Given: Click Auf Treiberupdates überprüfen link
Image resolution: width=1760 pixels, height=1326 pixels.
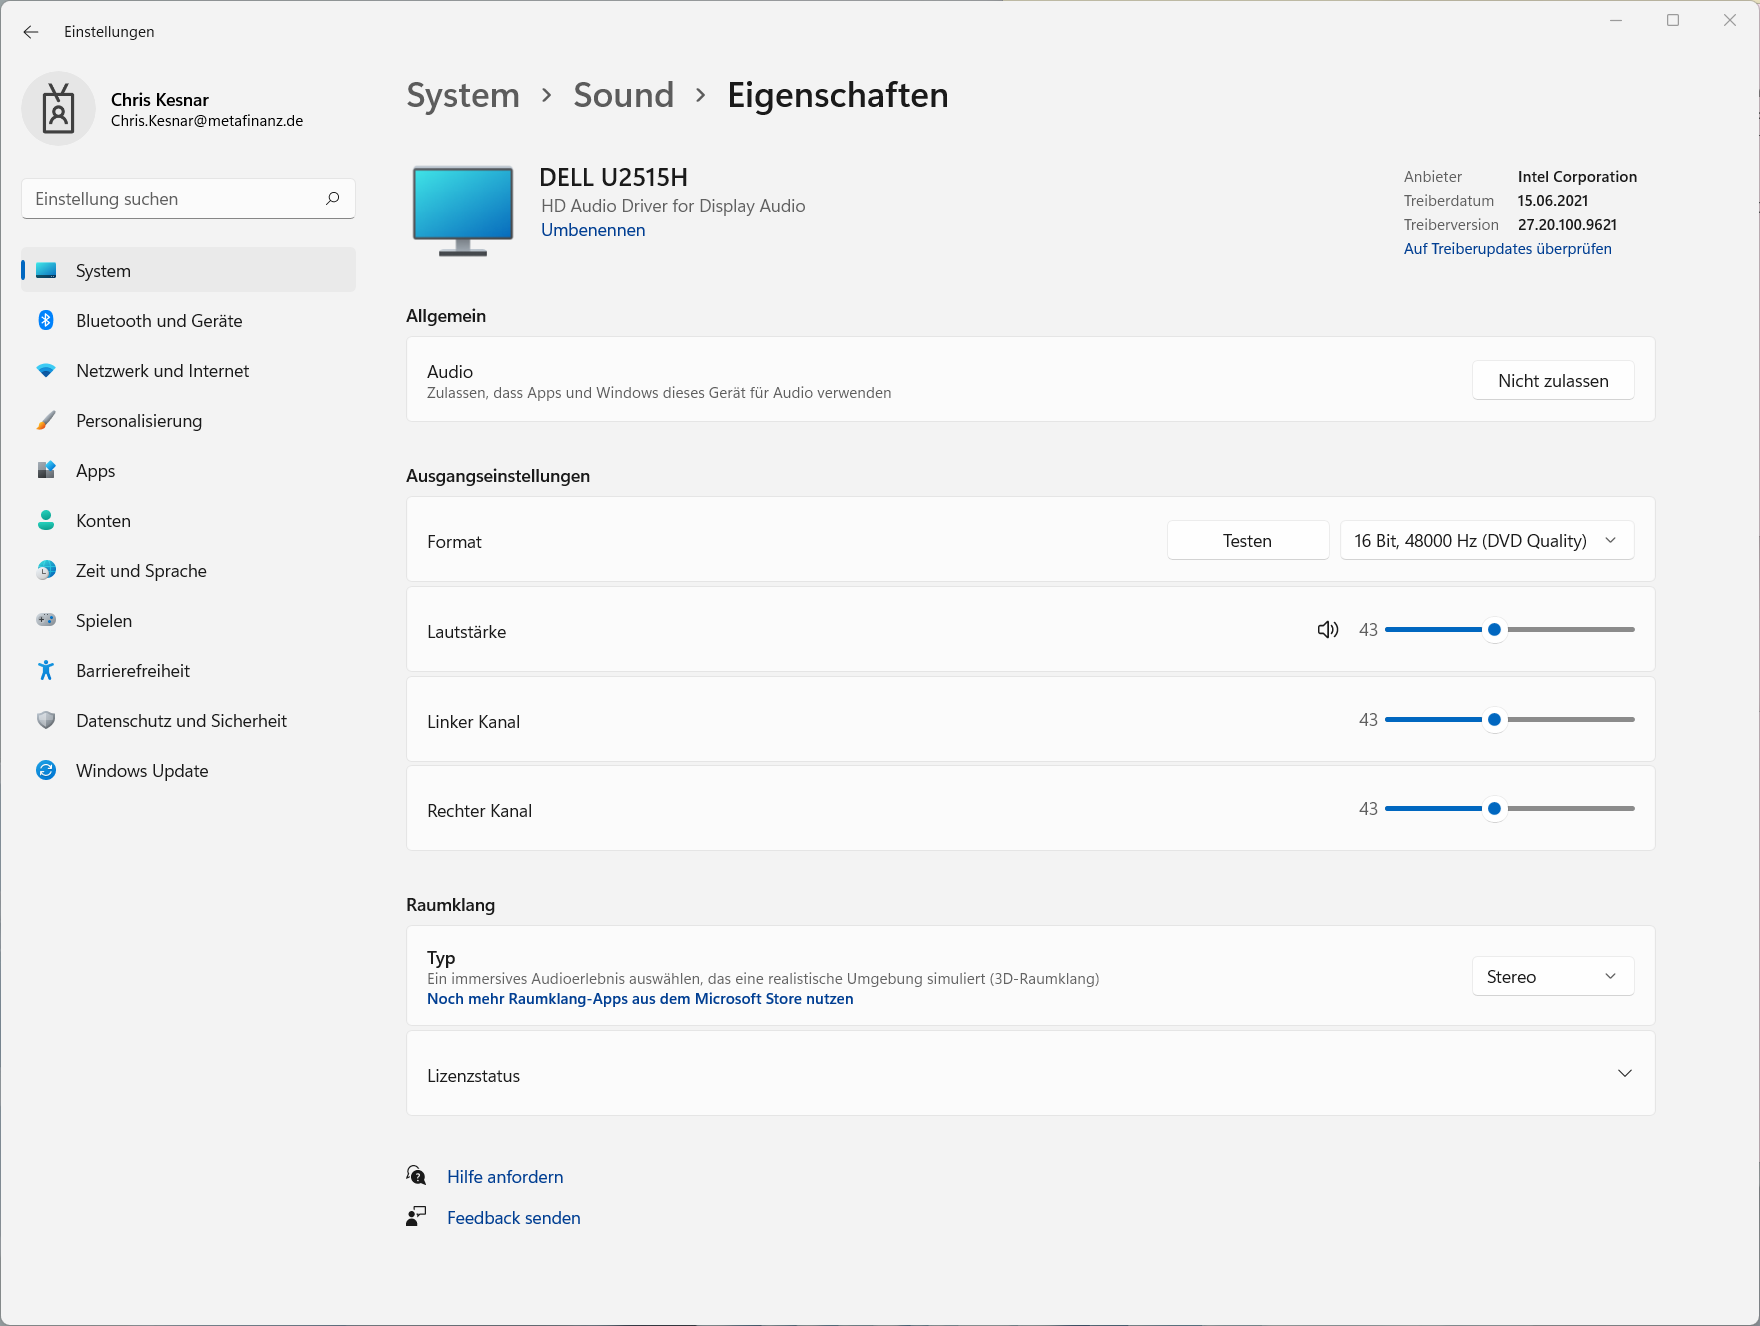Looking at the screenshot, I should coord(1508,249).
